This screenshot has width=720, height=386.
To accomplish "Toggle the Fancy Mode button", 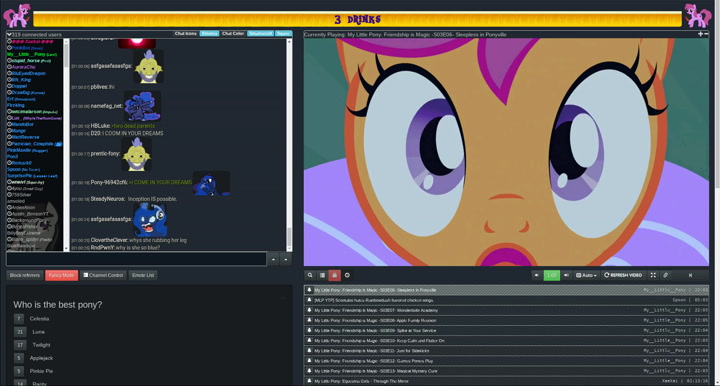I will [62, 275].
